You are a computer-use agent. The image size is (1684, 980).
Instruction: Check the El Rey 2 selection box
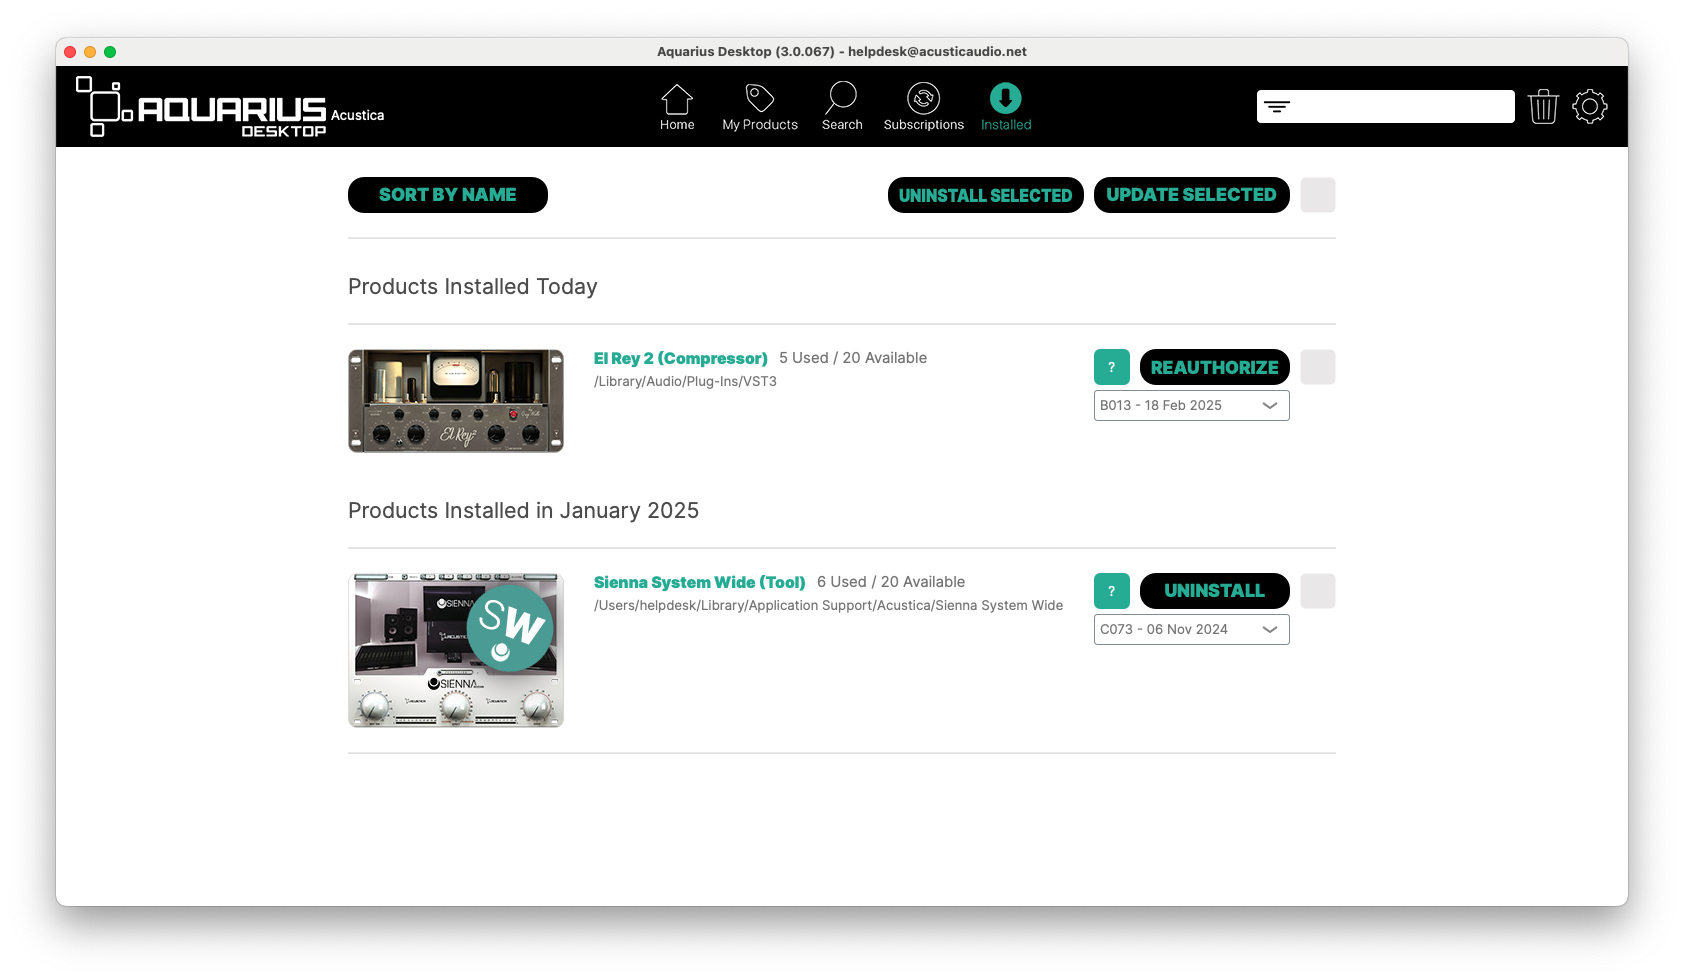[1317, 367]
